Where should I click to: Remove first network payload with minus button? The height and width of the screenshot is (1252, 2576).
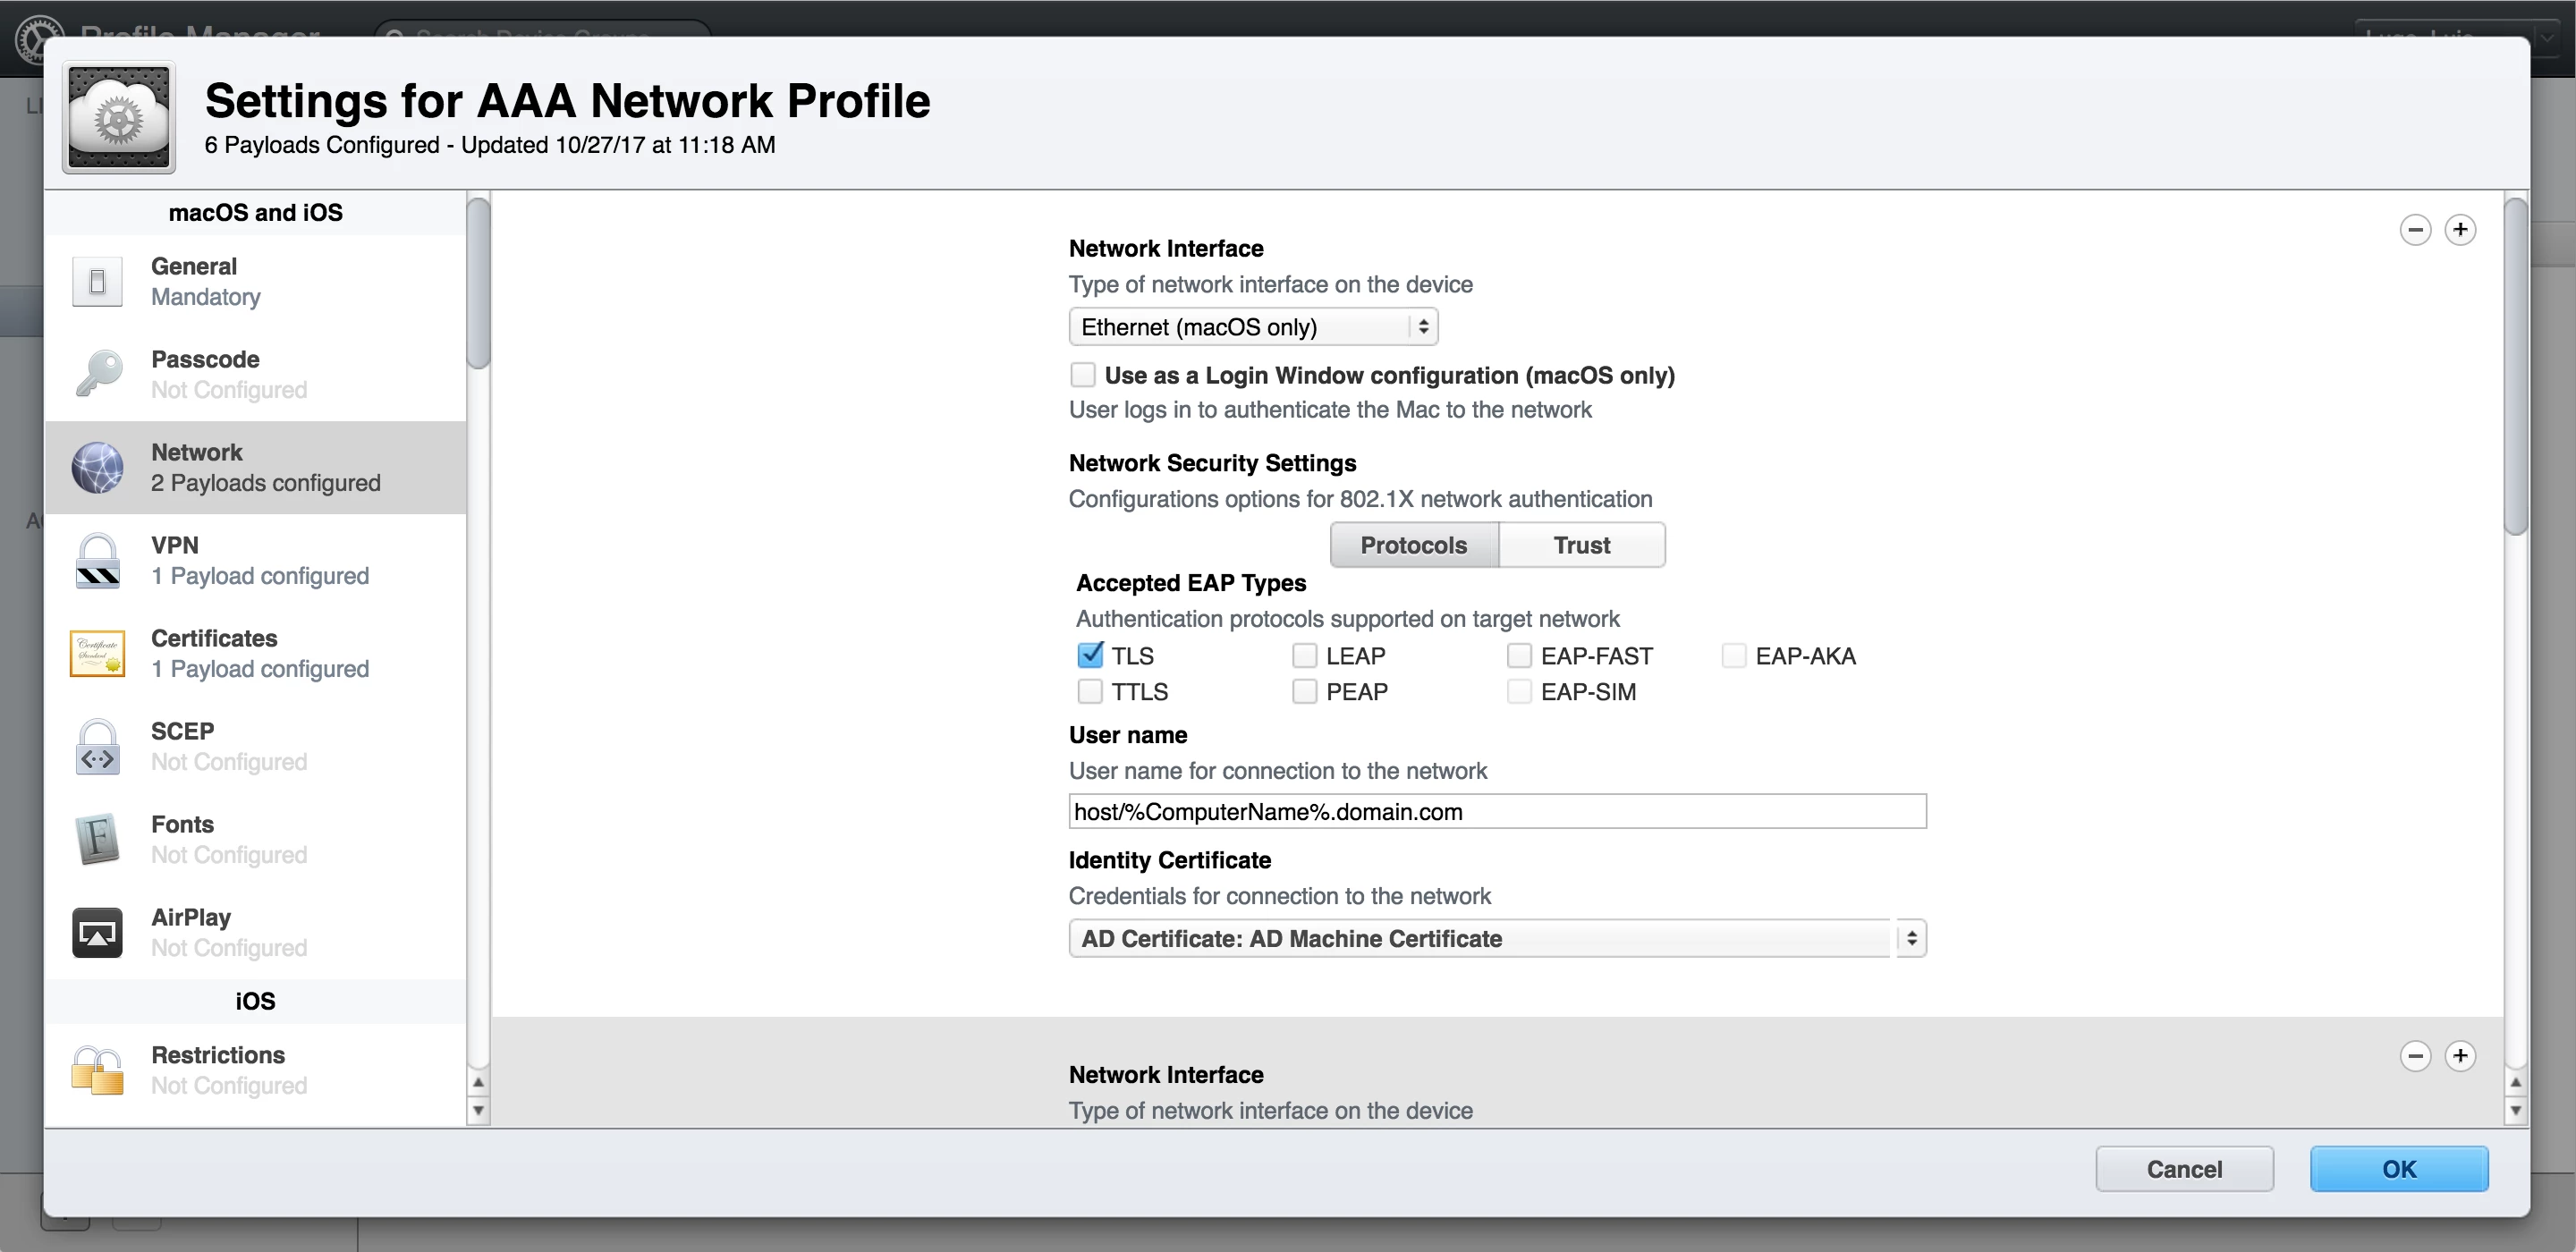(x=2415, y=230)
